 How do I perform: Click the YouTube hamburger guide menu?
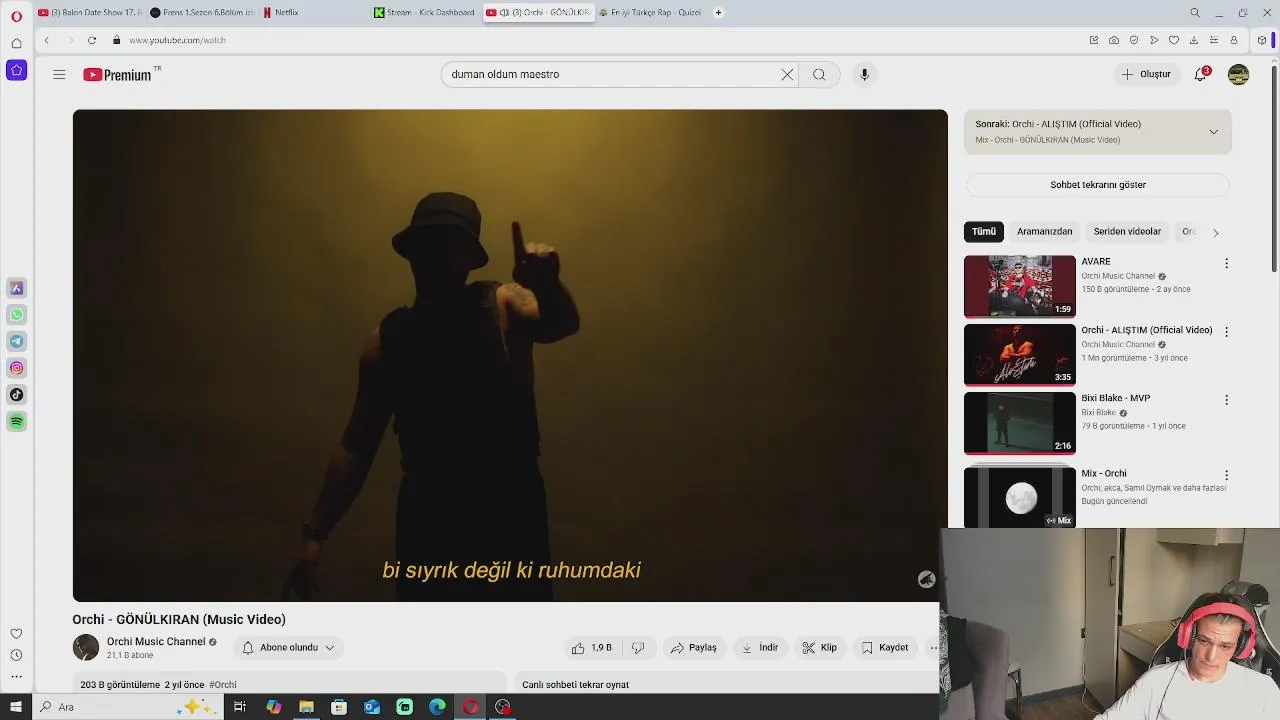coord(59,74)
